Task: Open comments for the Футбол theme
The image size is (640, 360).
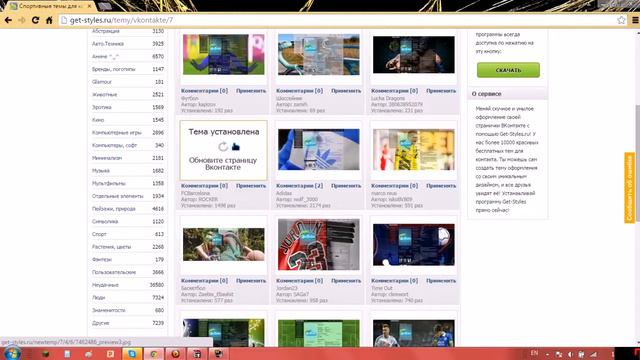Action: [204, 91]
